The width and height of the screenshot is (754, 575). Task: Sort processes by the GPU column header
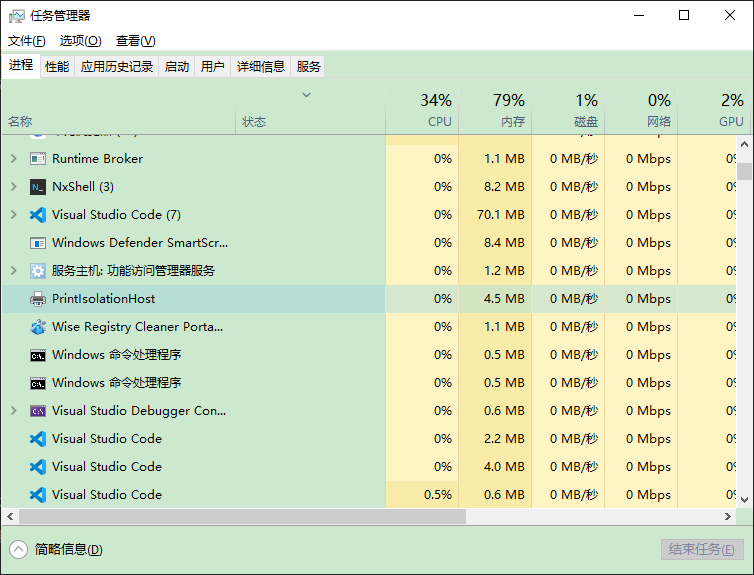tap(714, 112)
